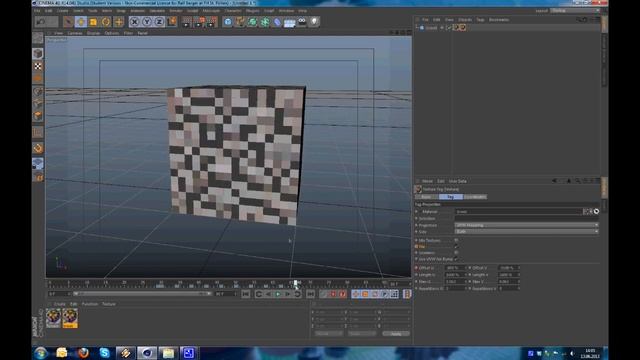
Task: Open viewport Display menu
Action: pos(93,33)
